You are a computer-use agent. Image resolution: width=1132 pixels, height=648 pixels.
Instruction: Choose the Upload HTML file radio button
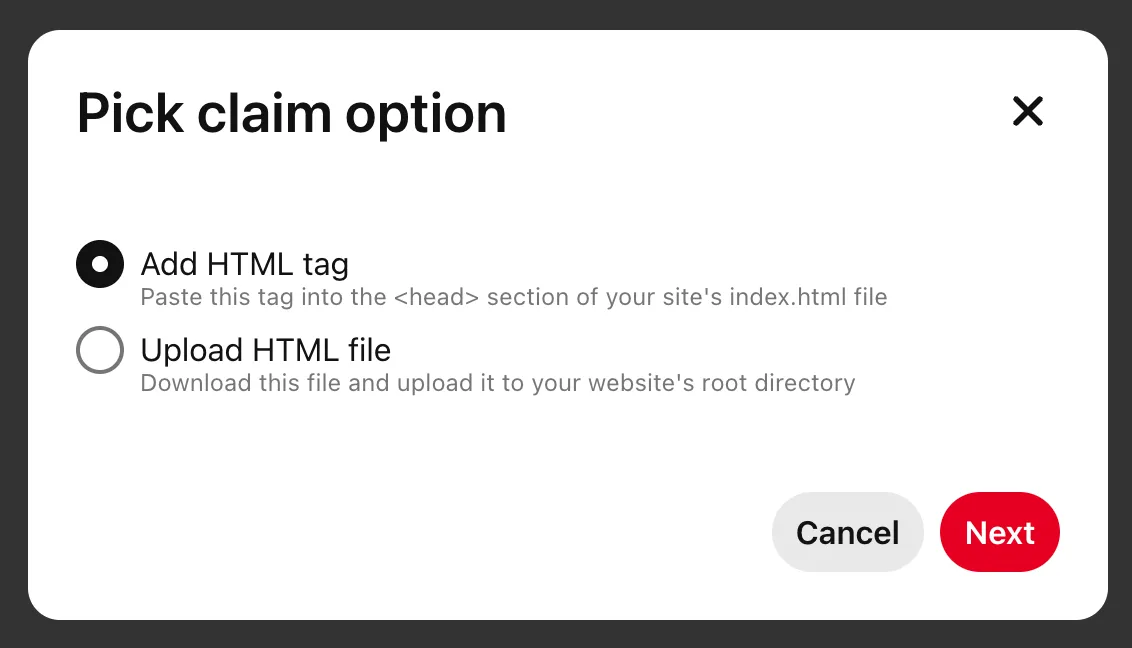point(100,350)
